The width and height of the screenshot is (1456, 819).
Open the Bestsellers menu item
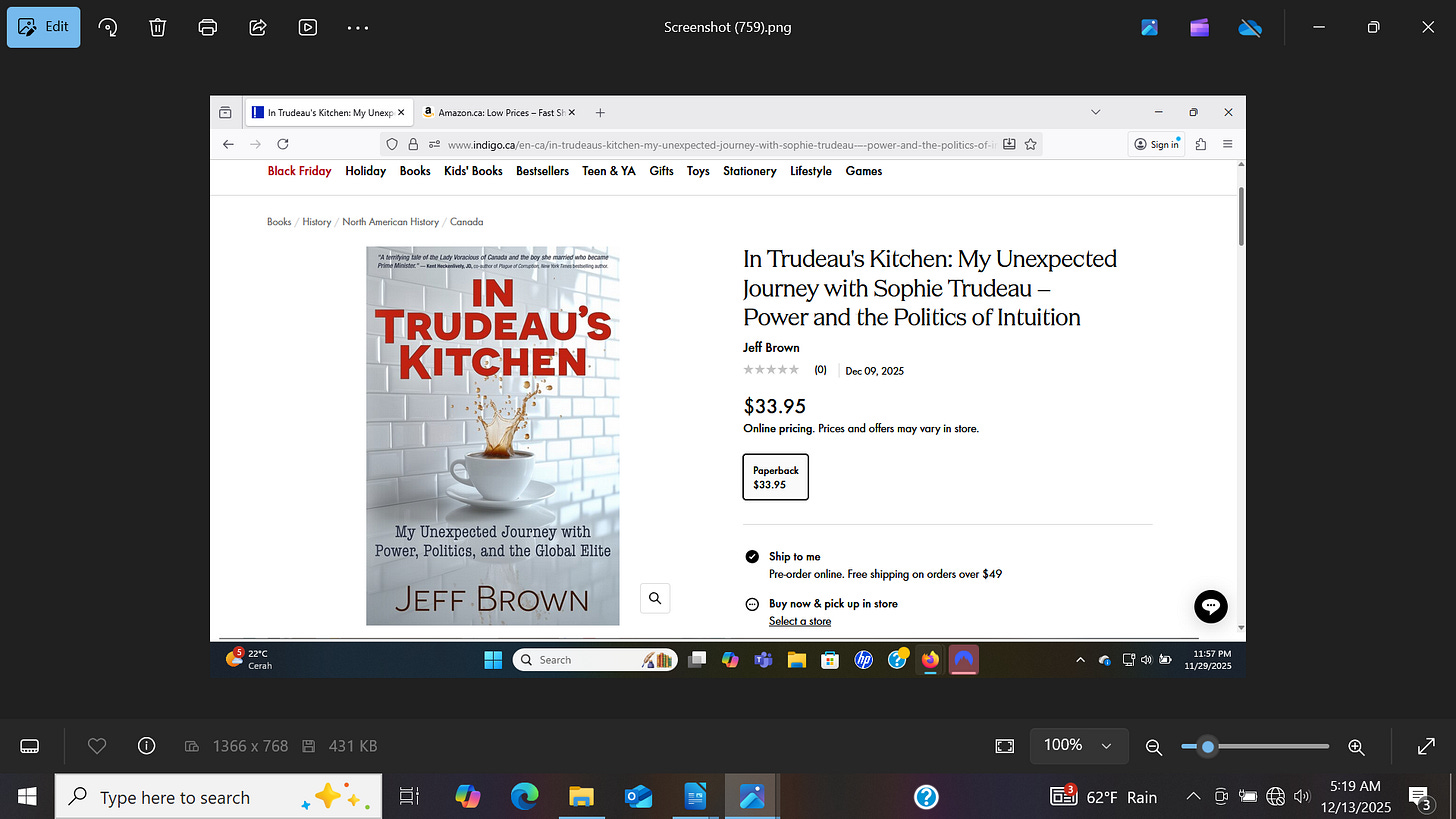[x=542, y=171]
